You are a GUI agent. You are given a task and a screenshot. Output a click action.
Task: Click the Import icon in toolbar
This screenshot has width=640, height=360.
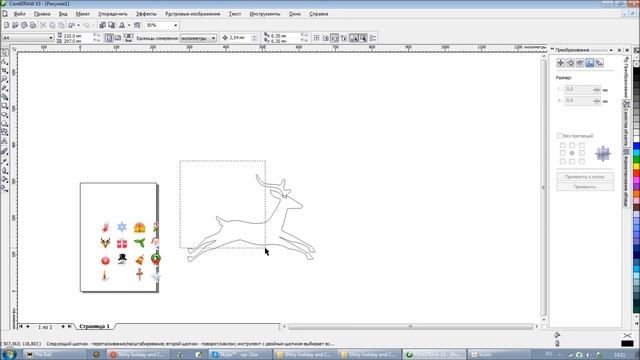coord(102,25)
